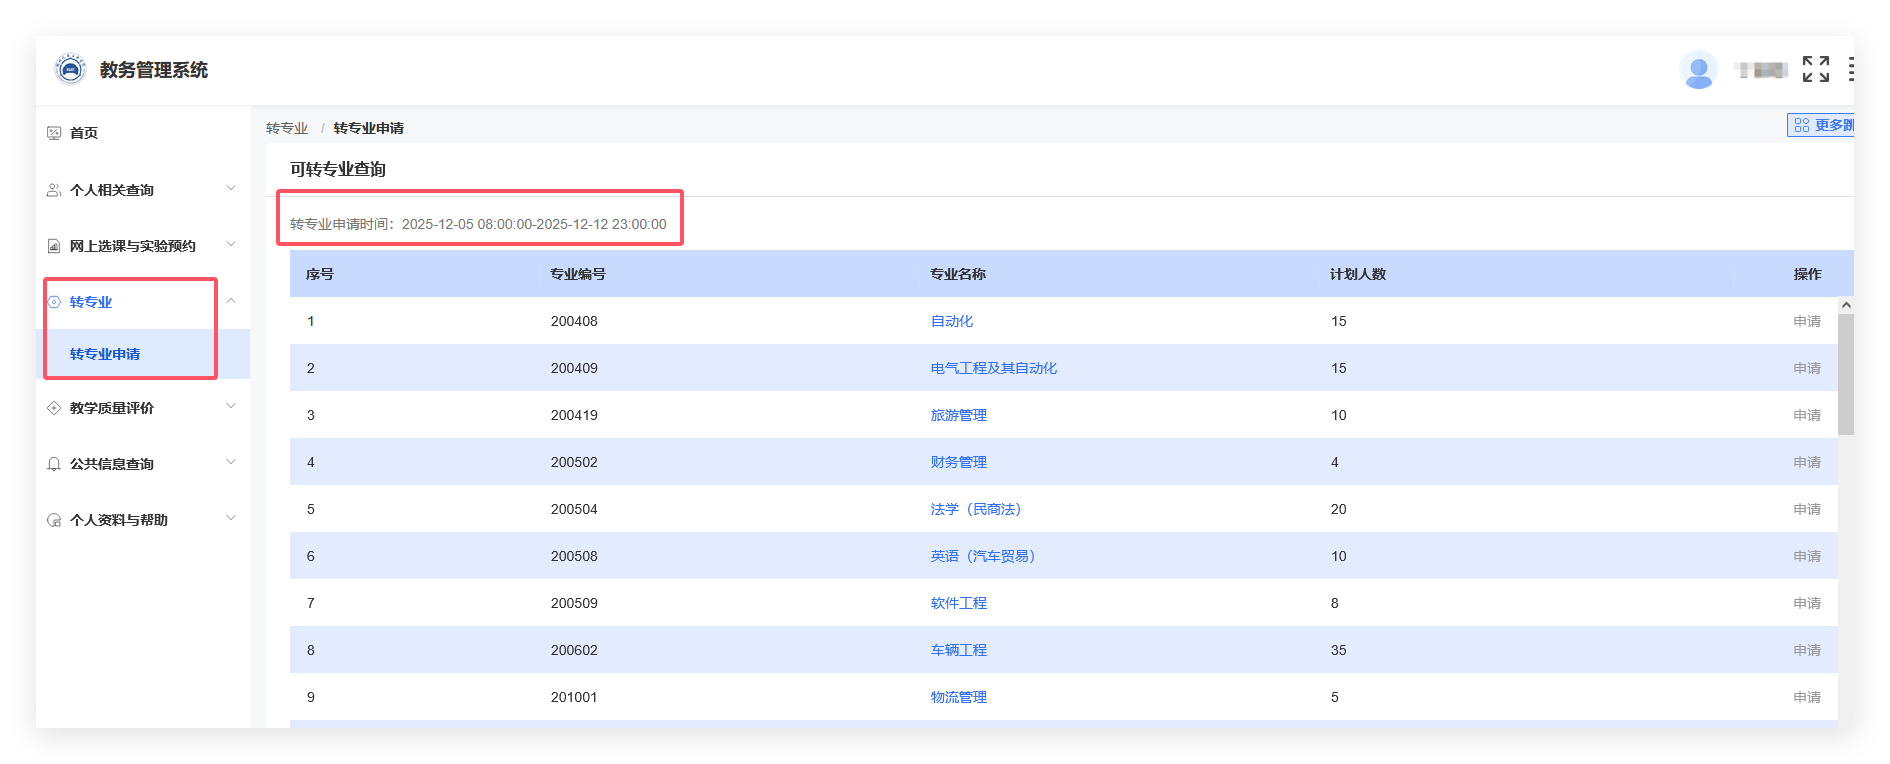The width and height of the screenshot is (1890, 764).
Task: Click the school logo icon
Action: 70,70
